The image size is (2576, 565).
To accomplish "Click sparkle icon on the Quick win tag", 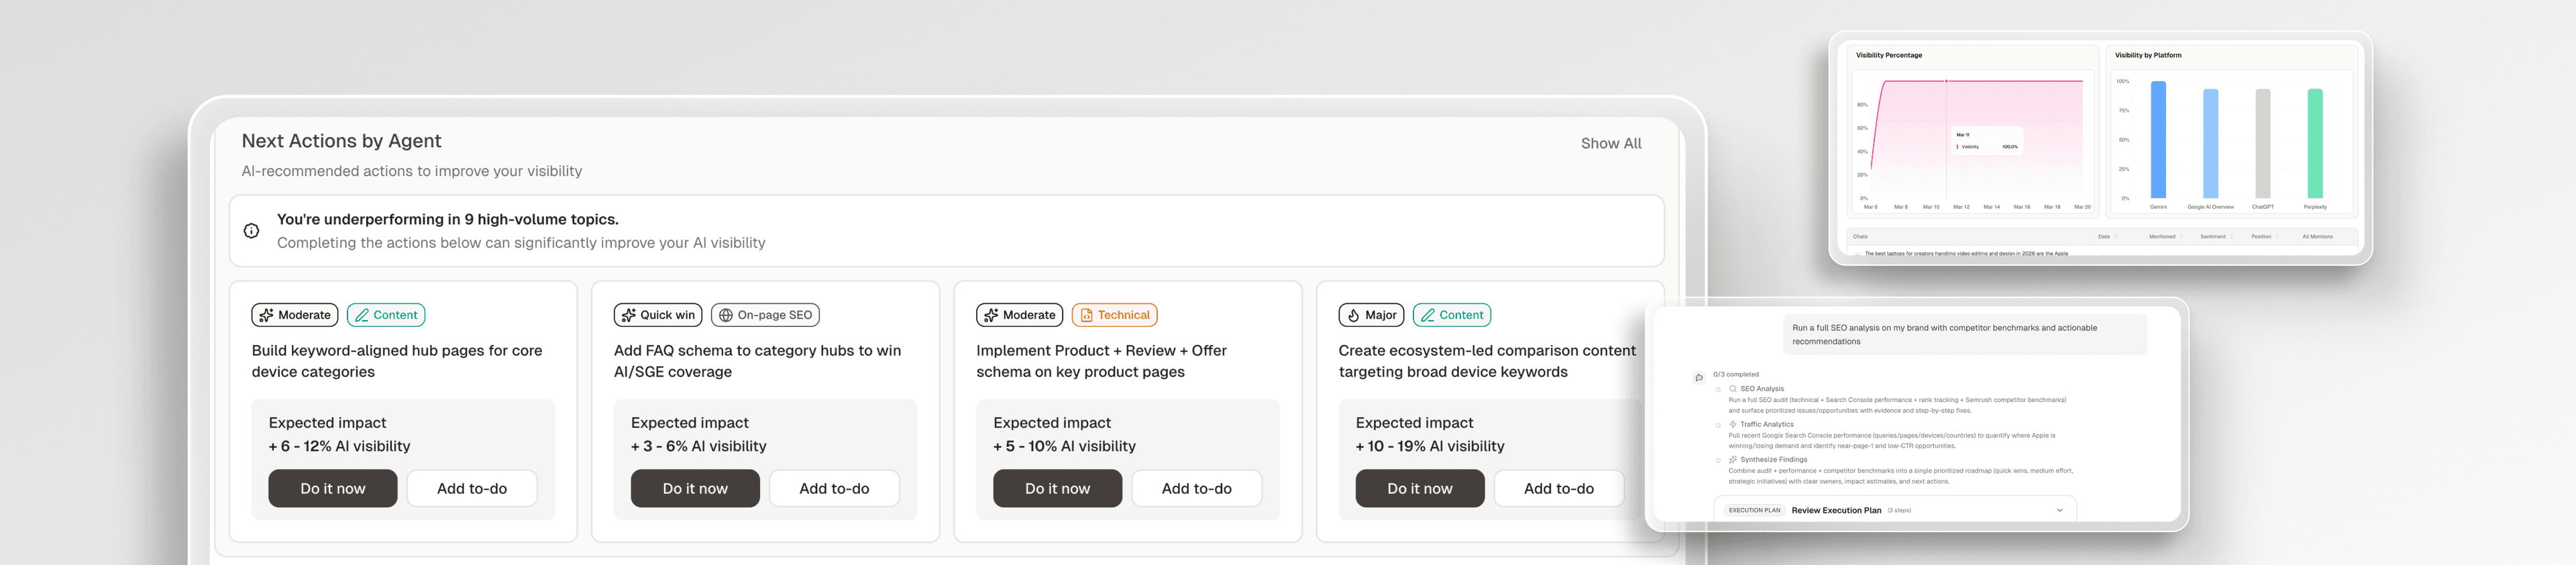I will [x=628, y=315].
